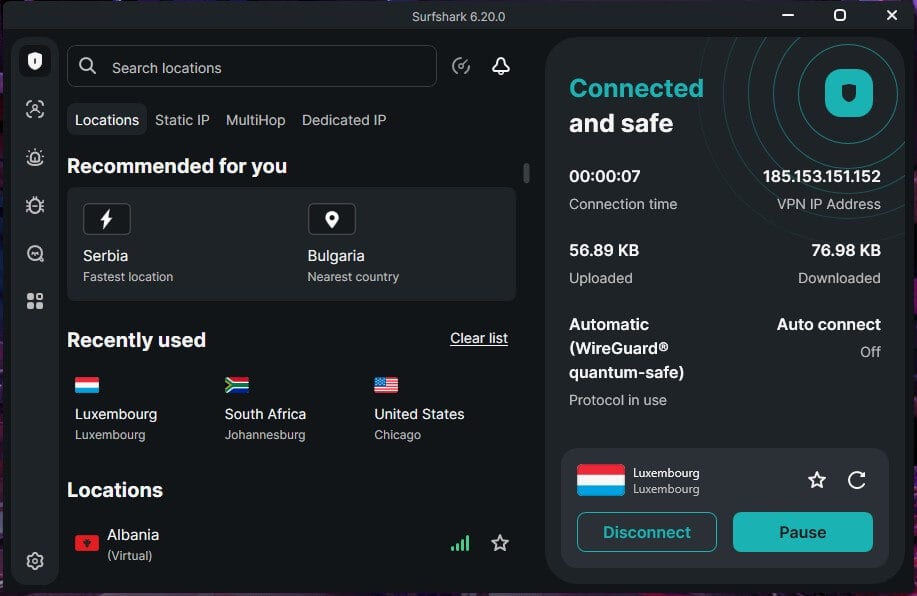Viewport: 917px width, 596px height.
Task: Click the South Africa flag icon
Action: pyautogui.click(x=237, y=385)
